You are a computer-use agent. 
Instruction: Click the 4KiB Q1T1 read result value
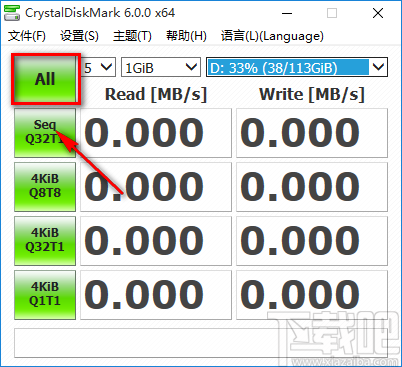[156, 295]
